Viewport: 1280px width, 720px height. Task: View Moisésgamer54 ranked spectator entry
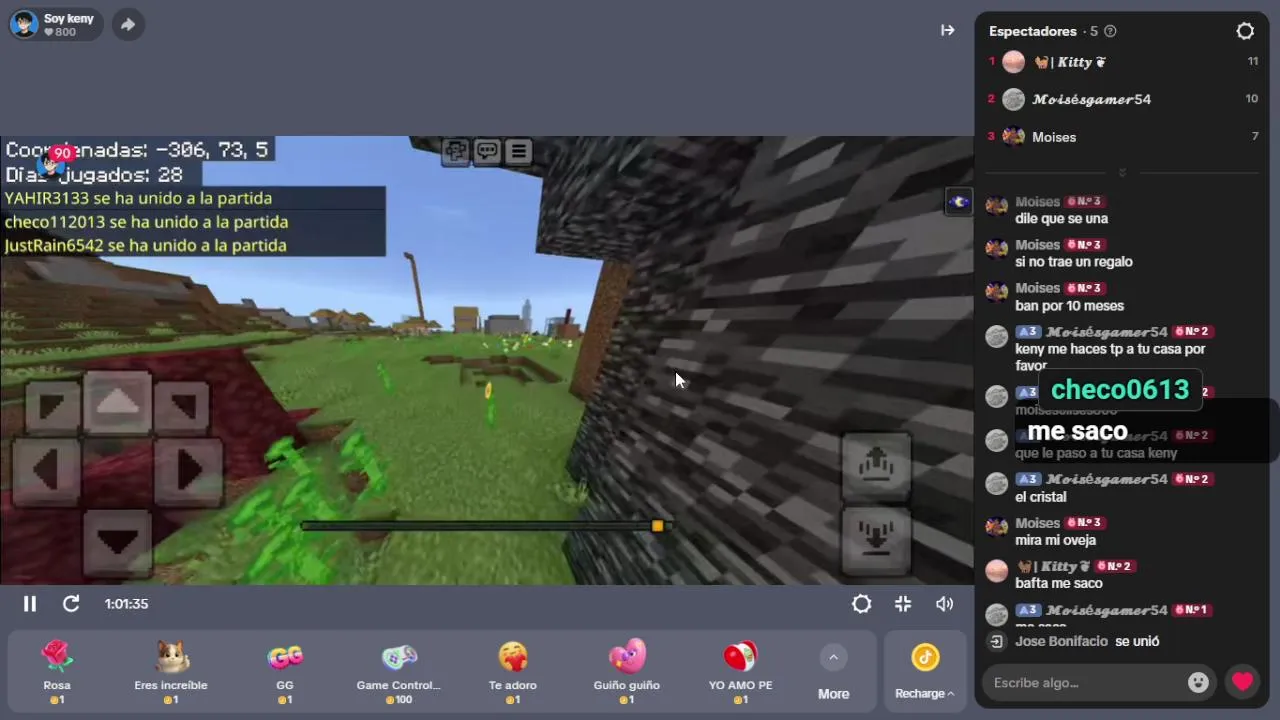click(x=1122, y=99)
